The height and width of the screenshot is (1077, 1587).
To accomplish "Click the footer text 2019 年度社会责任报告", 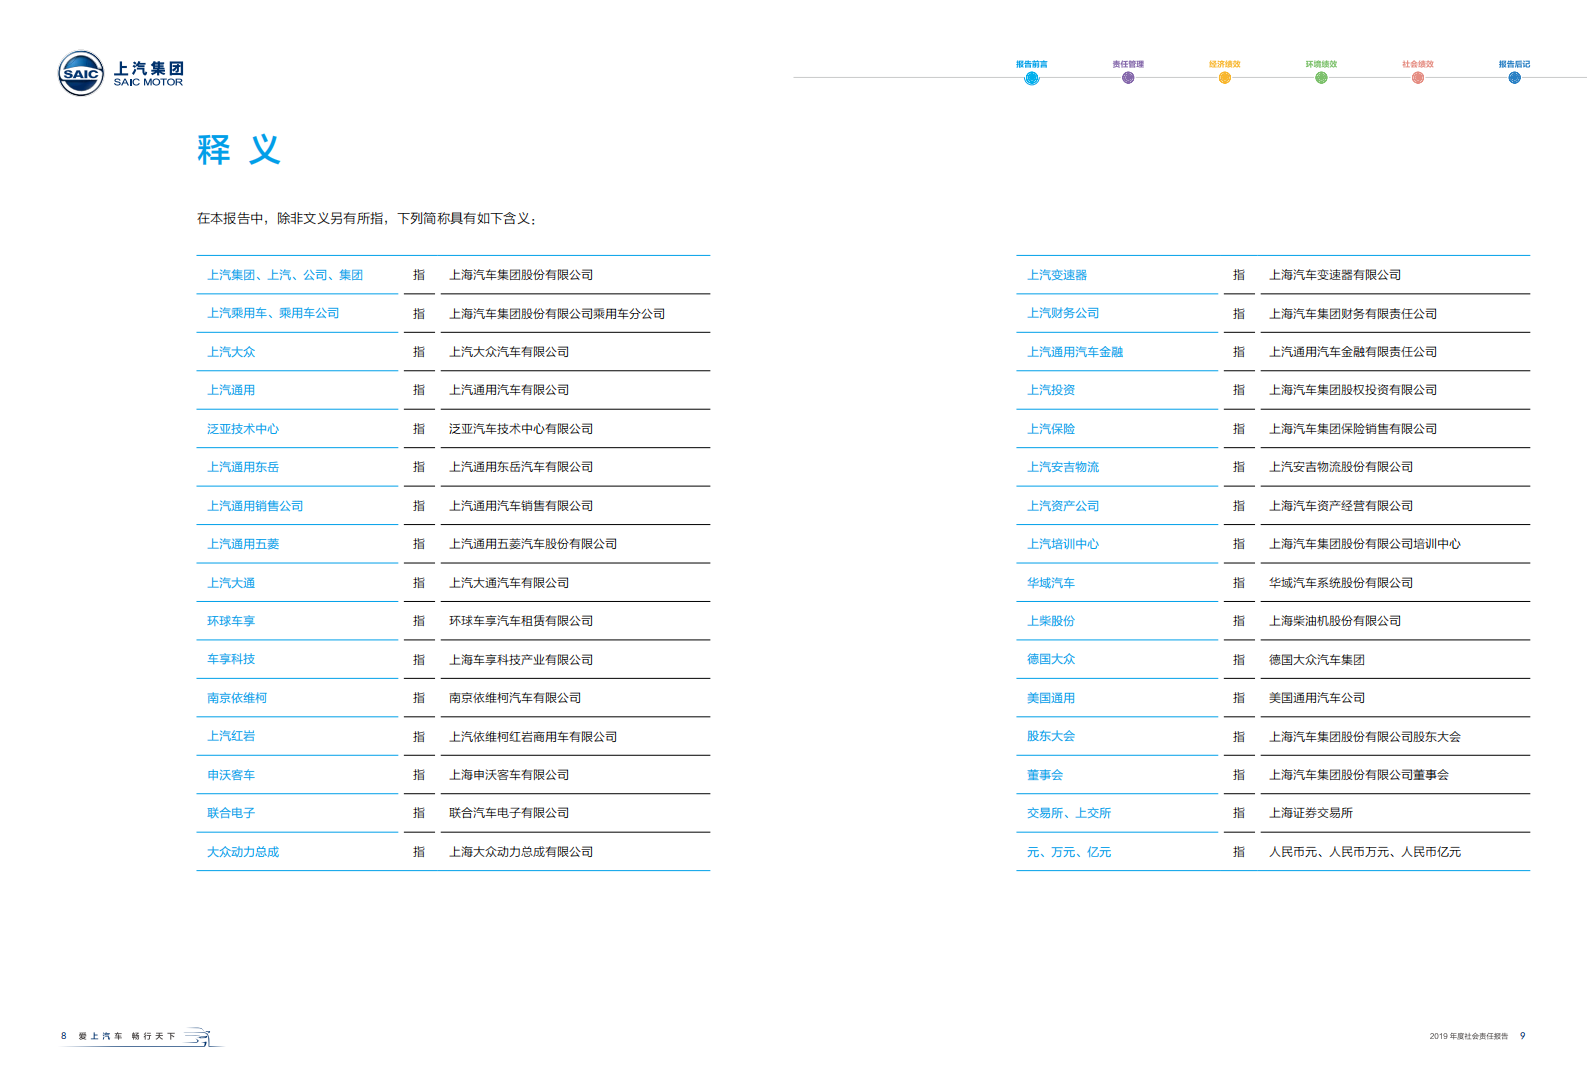I will point(1469,1037).
